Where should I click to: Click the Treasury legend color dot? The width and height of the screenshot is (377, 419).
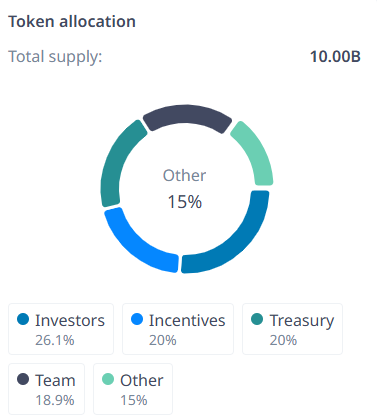point(257,319)
